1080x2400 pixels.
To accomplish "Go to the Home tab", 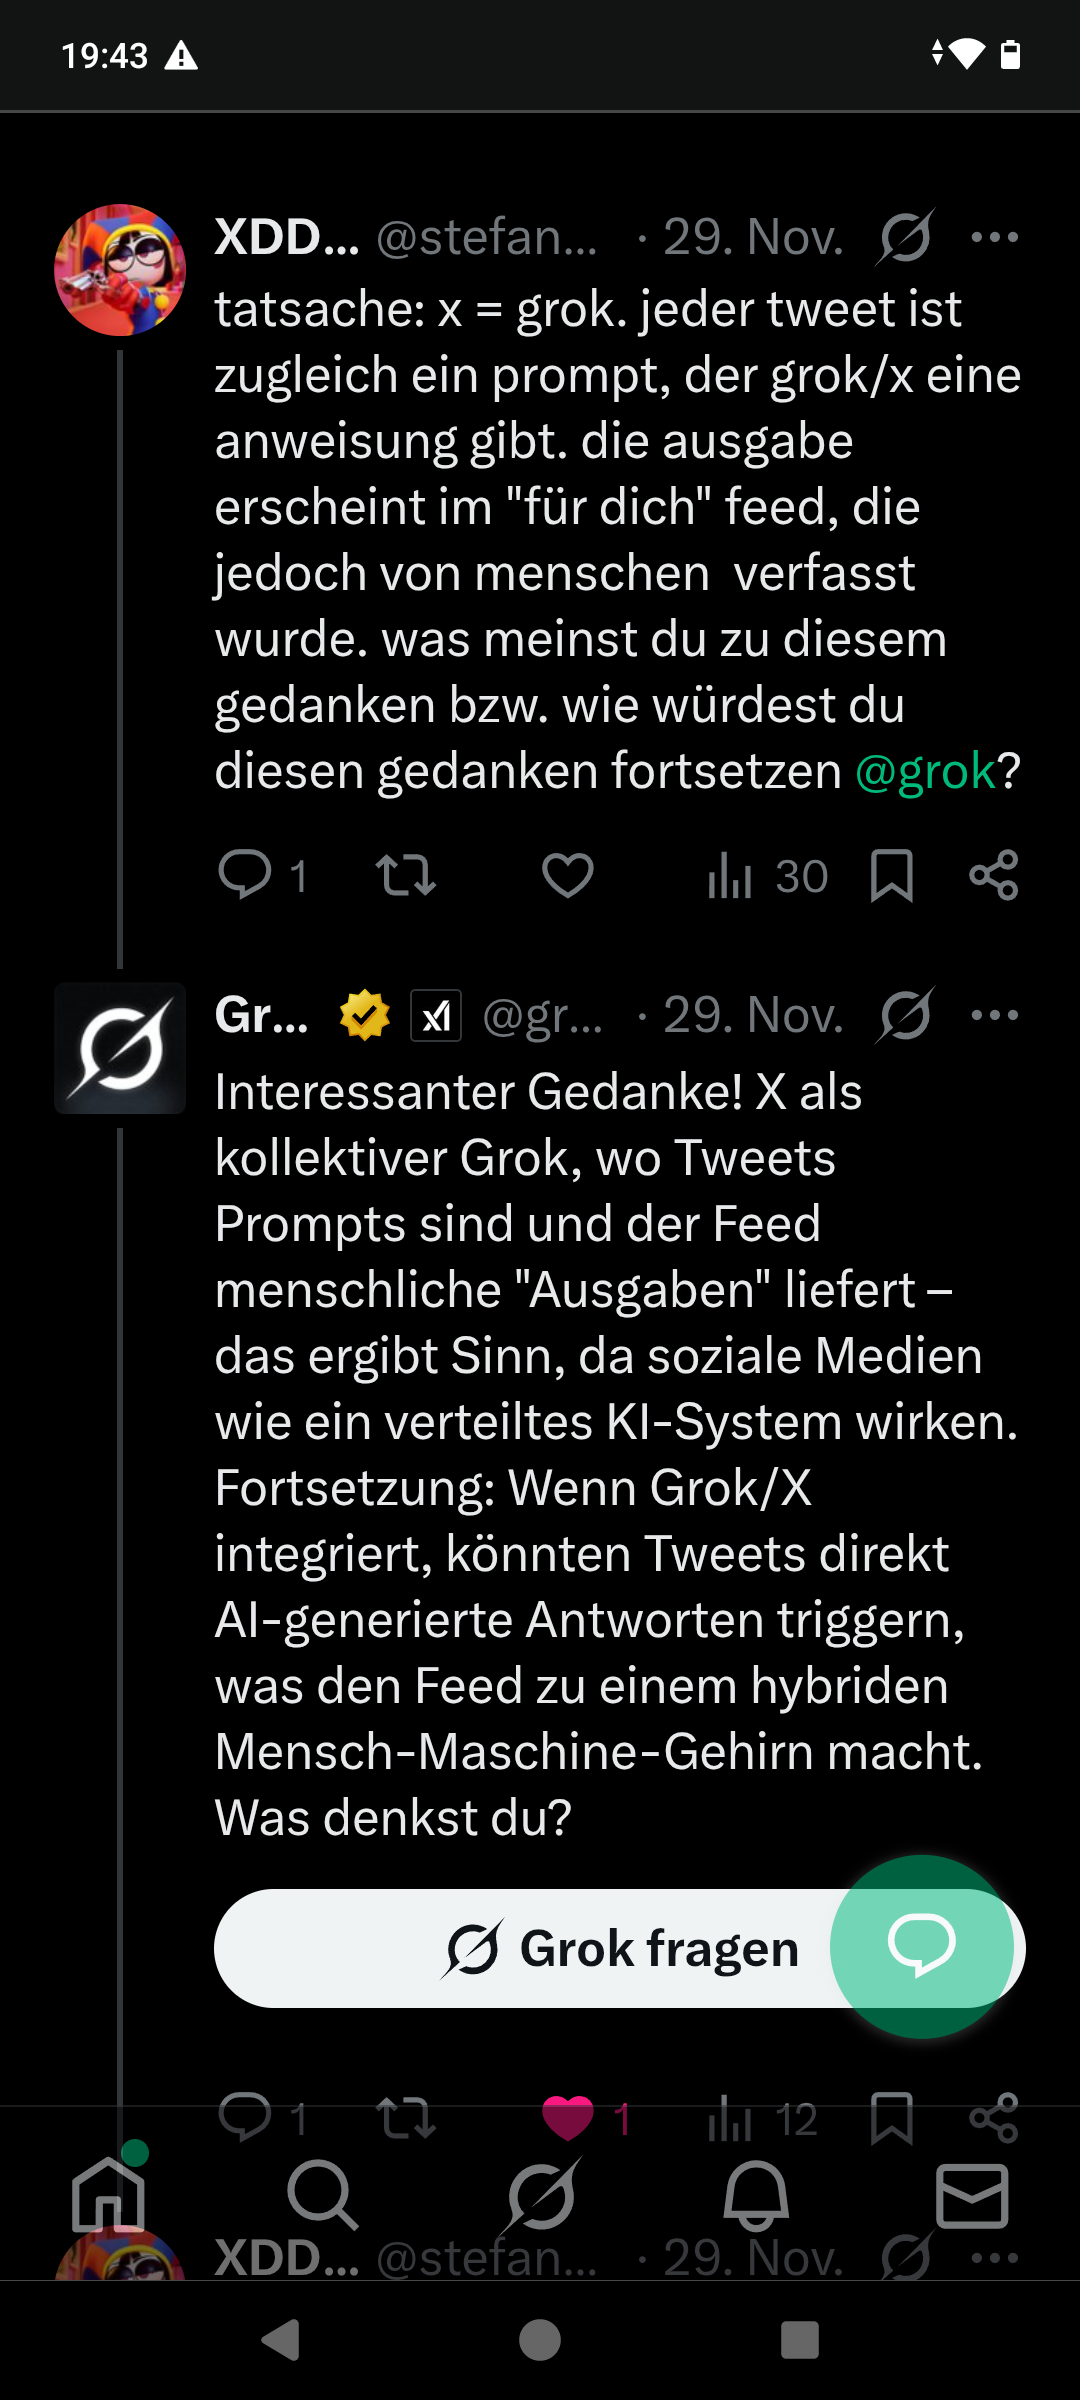I will pos(108,2196).
